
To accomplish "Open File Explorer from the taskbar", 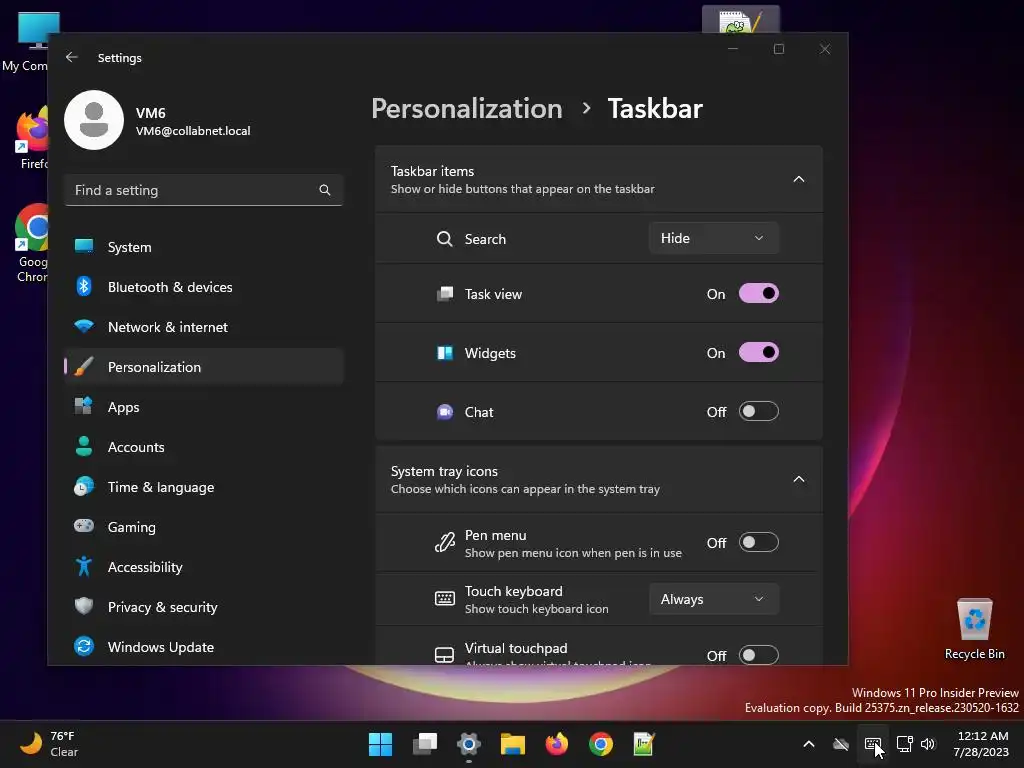I will pyautogui.click(x=513, y=744).
